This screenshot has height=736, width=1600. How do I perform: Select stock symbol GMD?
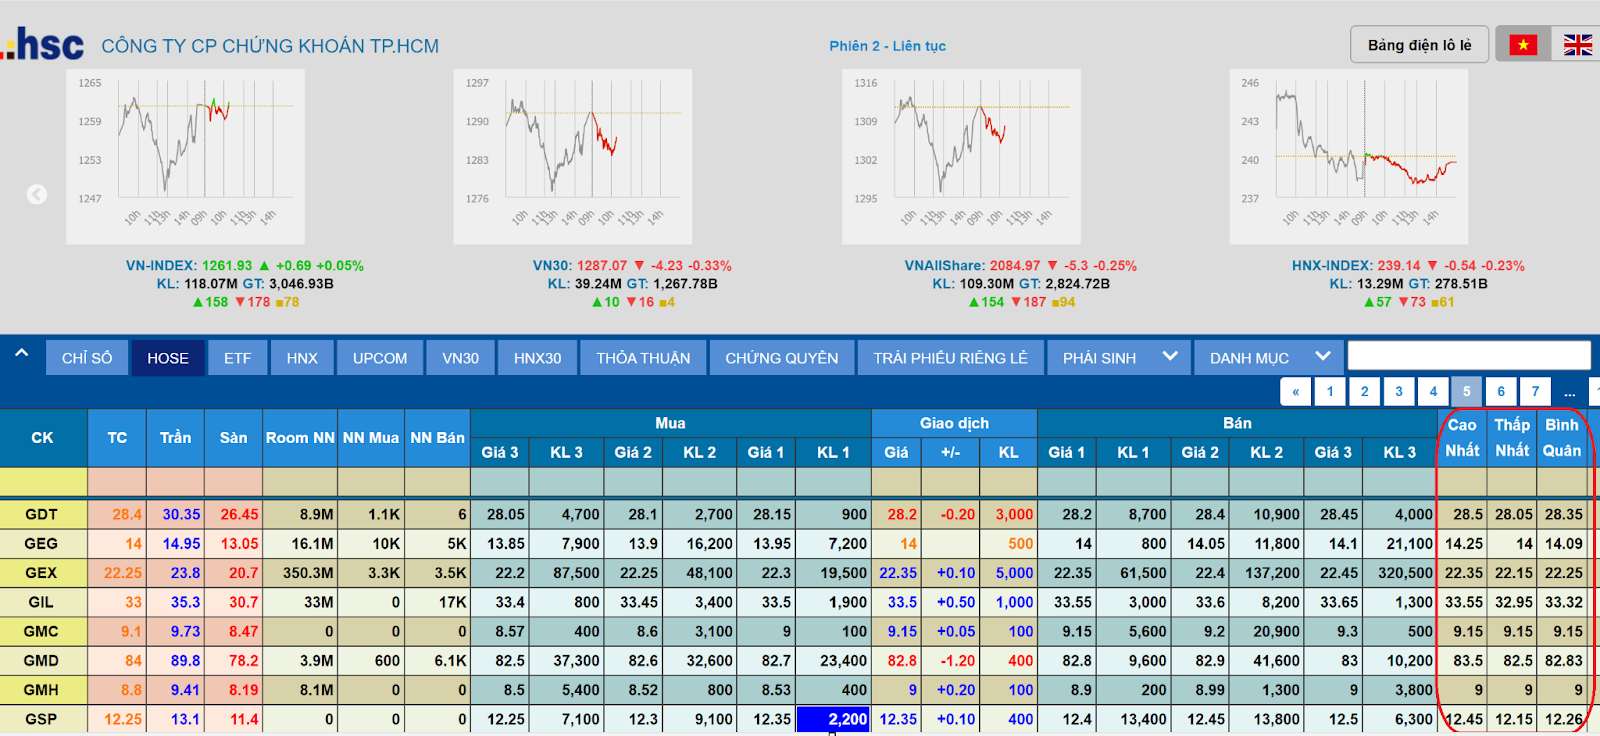point(42,660)
